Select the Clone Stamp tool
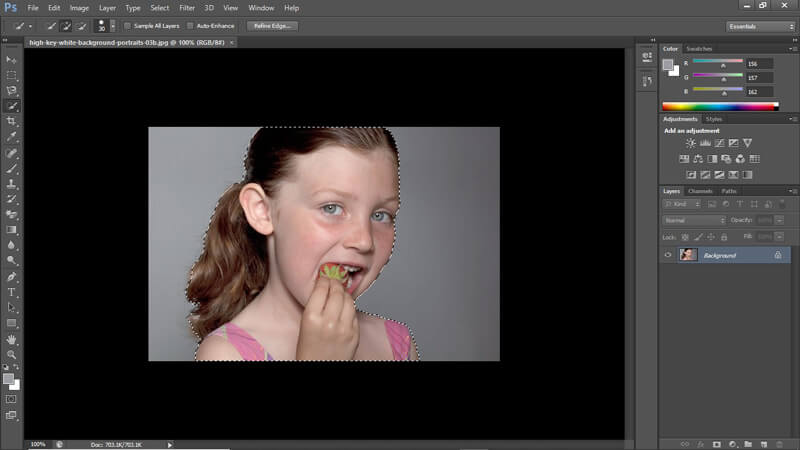 coord(11,184)
